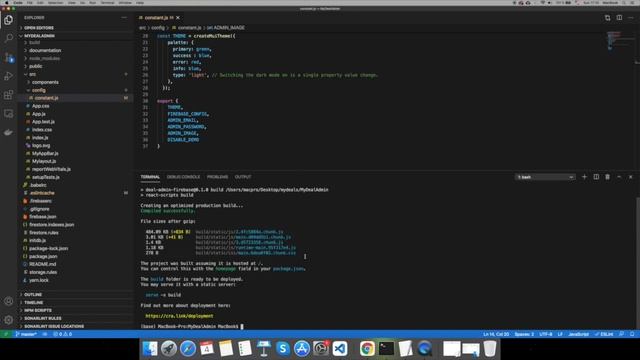Click the notifications bell in status bar
This screenshot has height=360, width=640.
[x=632, y=334]
